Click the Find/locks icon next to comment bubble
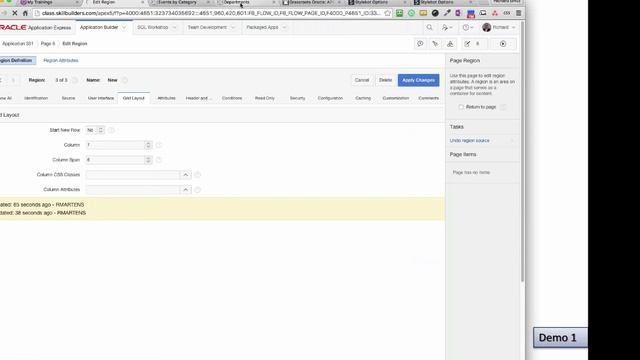Viewport: 640px width, 360px height. click(435, 44)
